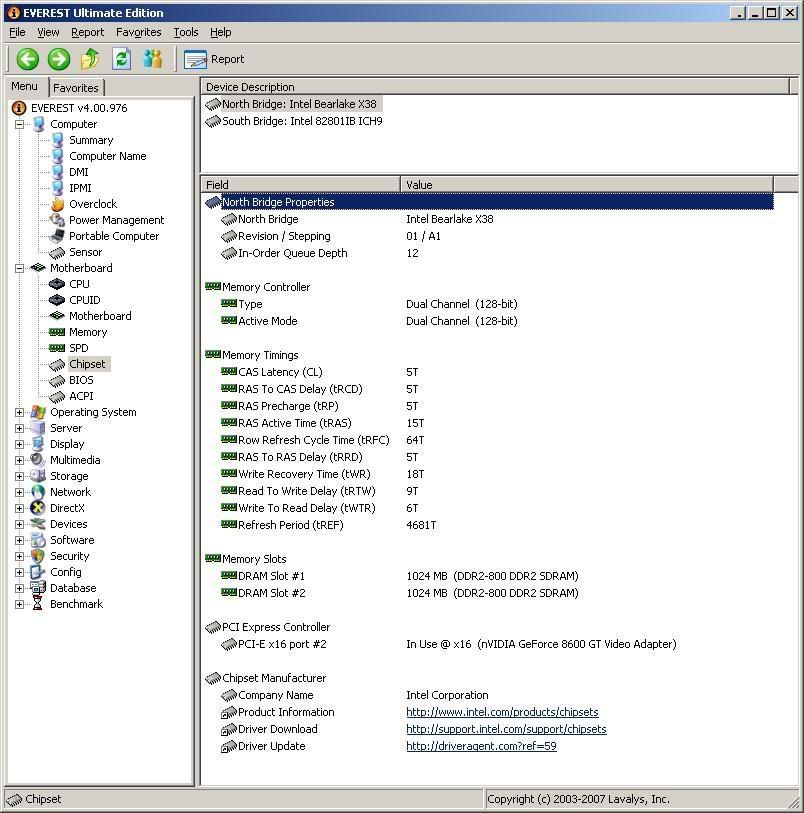Click the green Forward arrow button
The width and height of the screenshot is (804, 813).
pyautogui.click(x=59, y=59)
